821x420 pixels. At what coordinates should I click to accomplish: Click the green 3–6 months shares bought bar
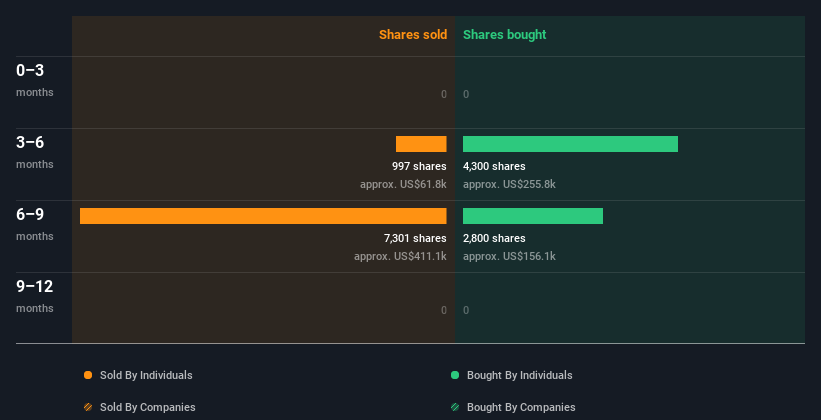click(x=570, y=144)
